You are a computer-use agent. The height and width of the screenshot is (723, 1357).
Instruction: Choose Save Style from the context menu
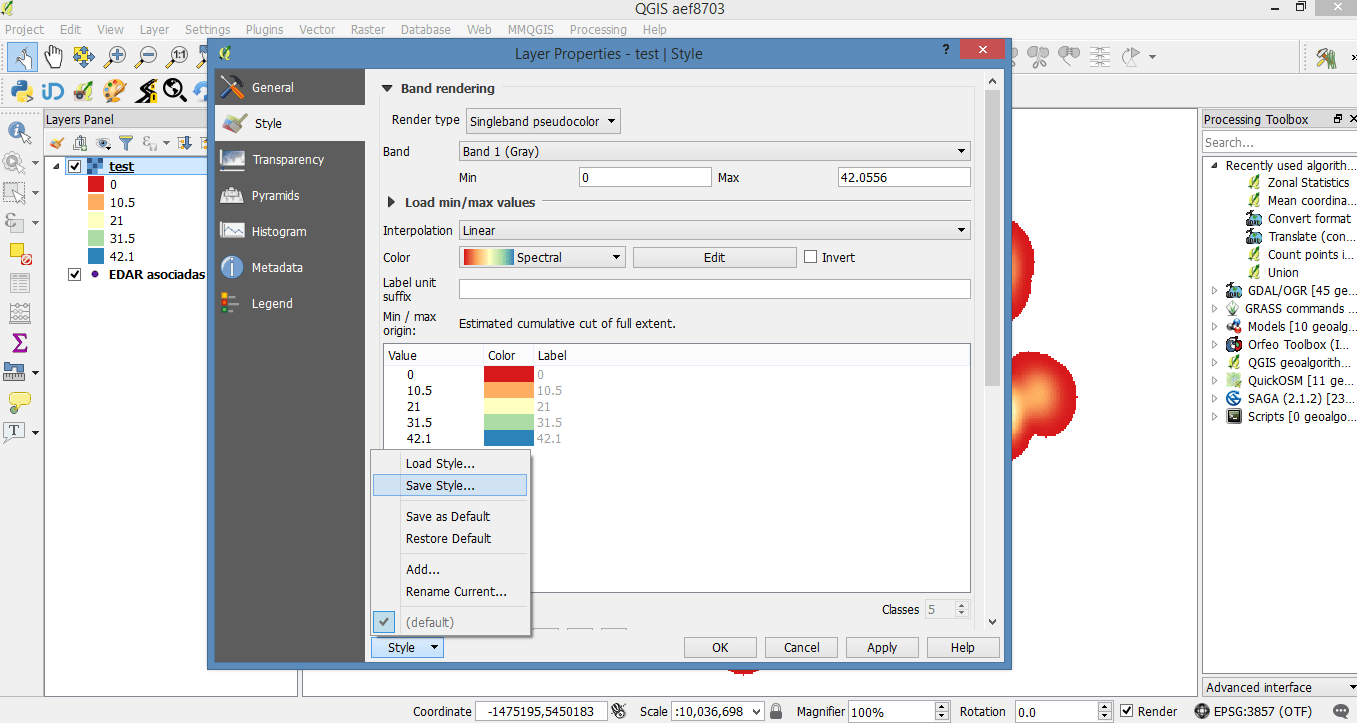pos(442,485)
